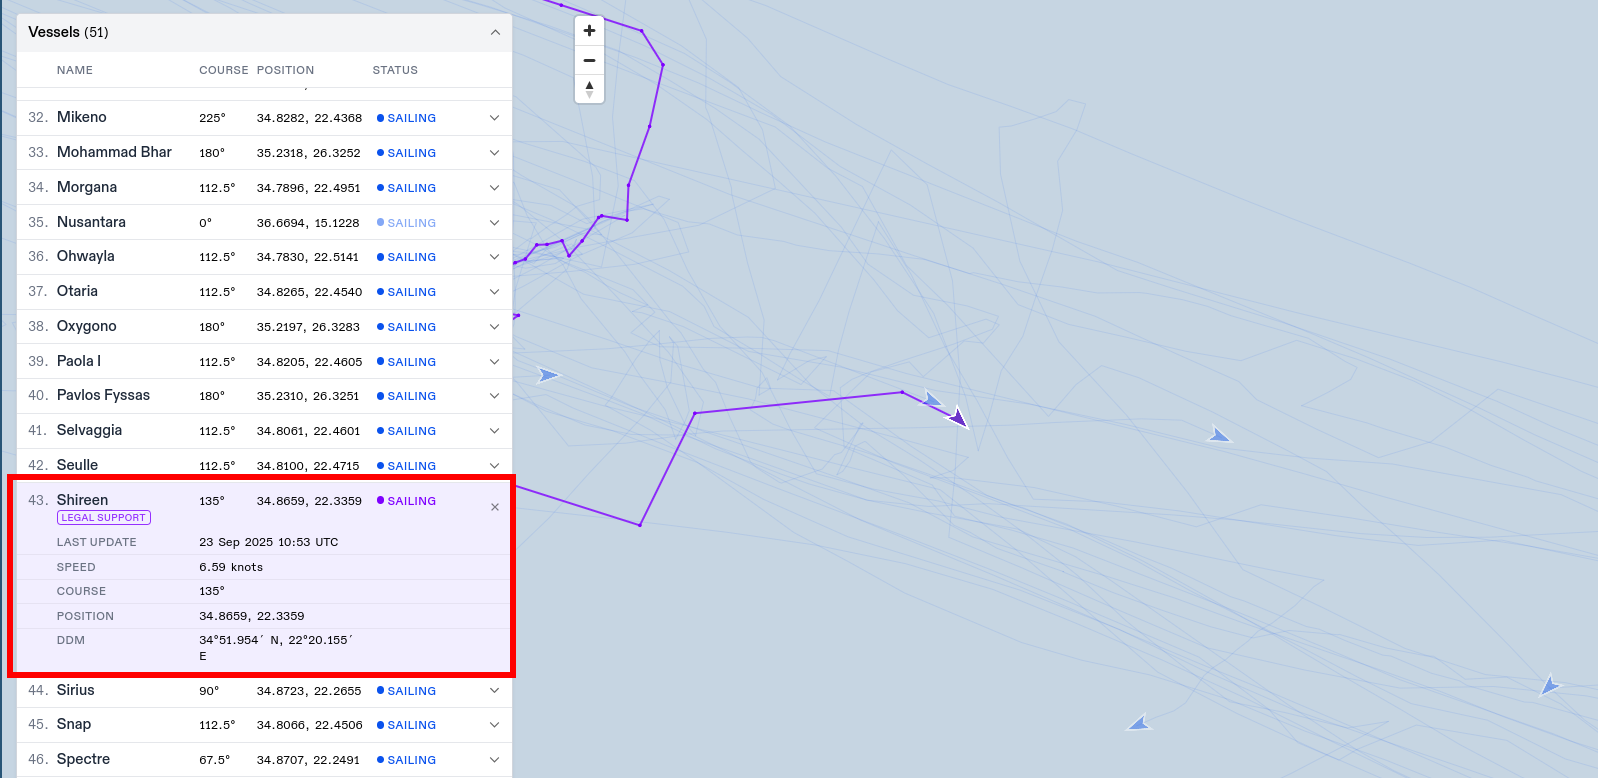Image resolution: width=1598 pixels, height=778 pixels.
Task: Open the Sirius row chevron
Action: click(x=494, y=691)
